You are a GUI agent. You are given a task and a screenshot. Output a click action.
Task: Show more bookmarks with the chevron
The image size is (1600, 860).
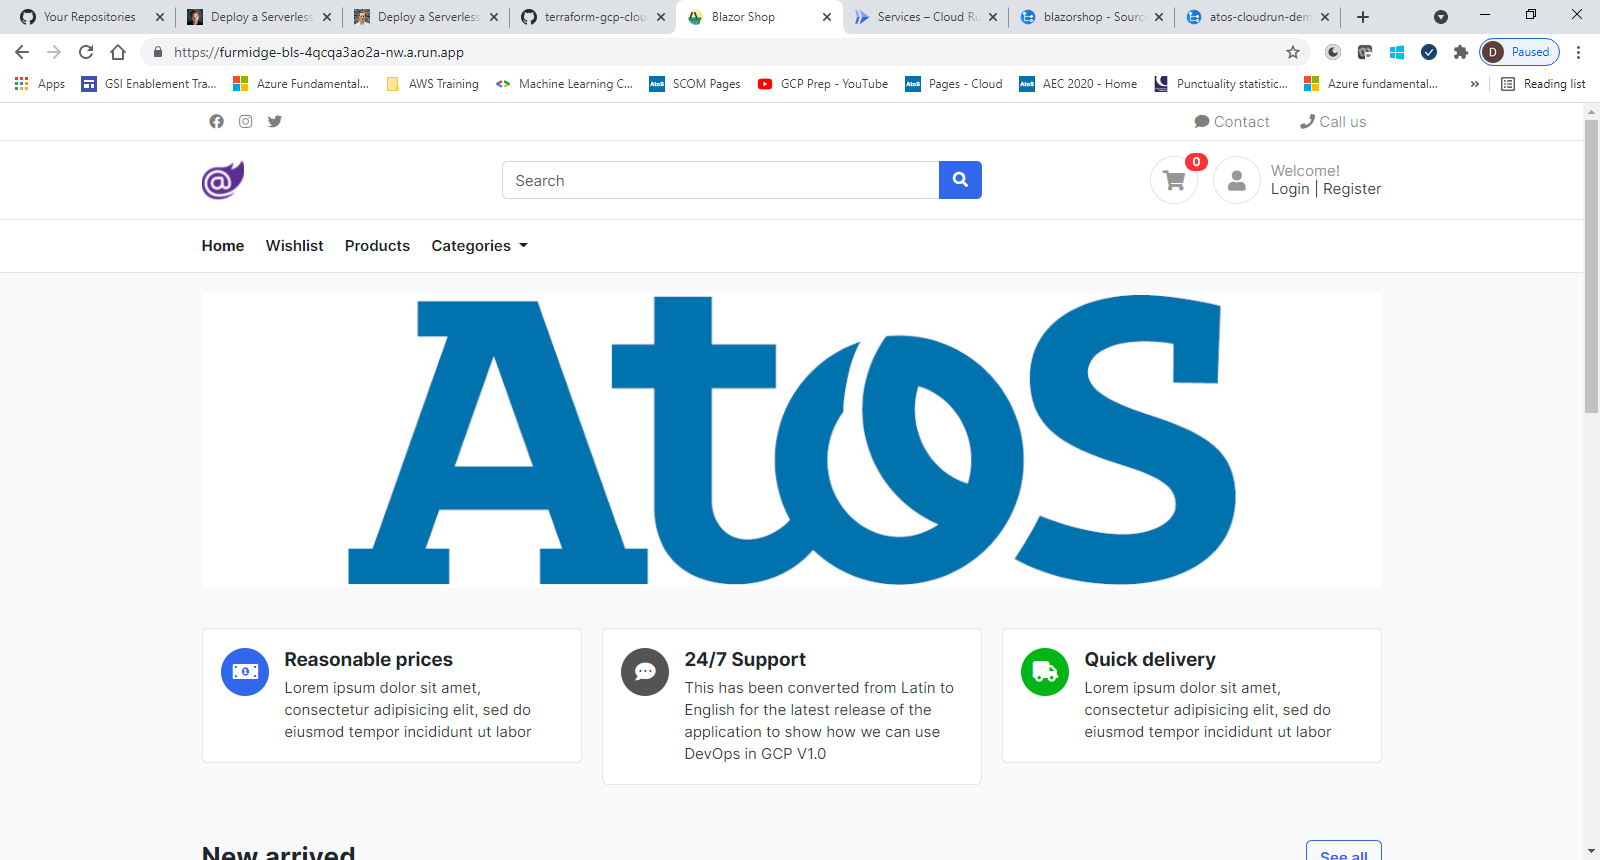[x=1475, y=84]
